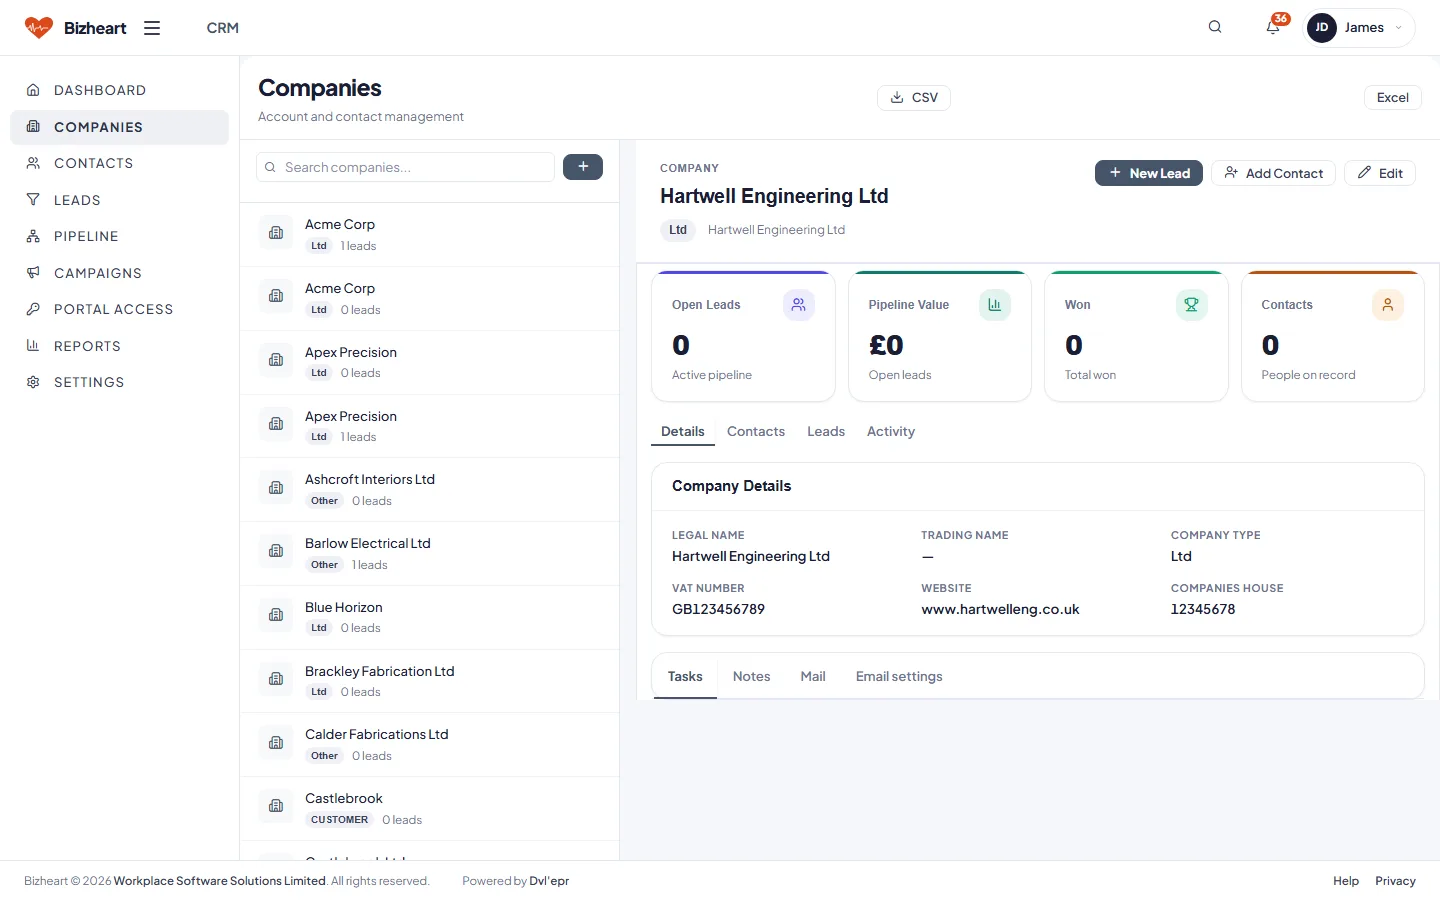Open Reports in the sidebar
The width and height of the screenshot is (1440, 900).
pos(119,346)
